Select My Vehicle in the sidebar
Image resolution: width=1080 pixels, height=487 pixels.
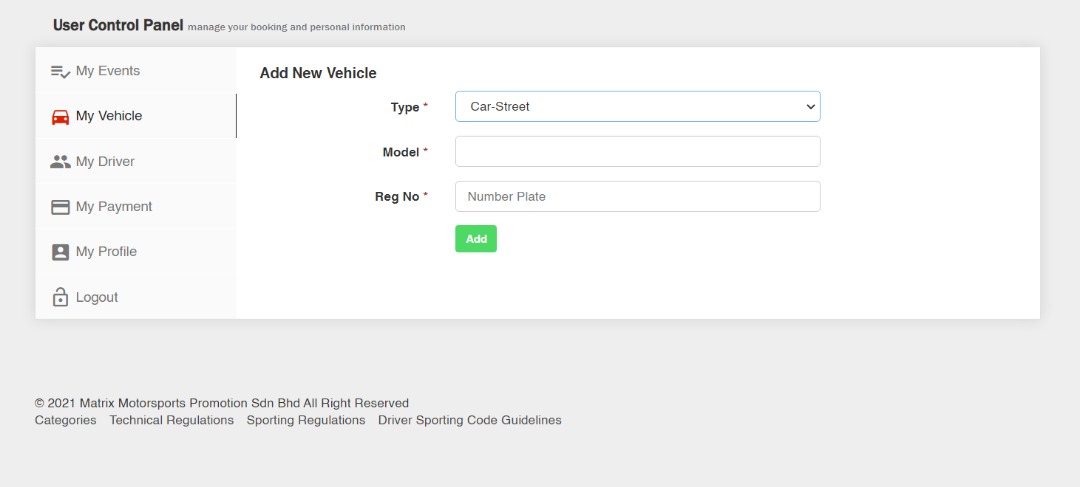coord(136,116)
